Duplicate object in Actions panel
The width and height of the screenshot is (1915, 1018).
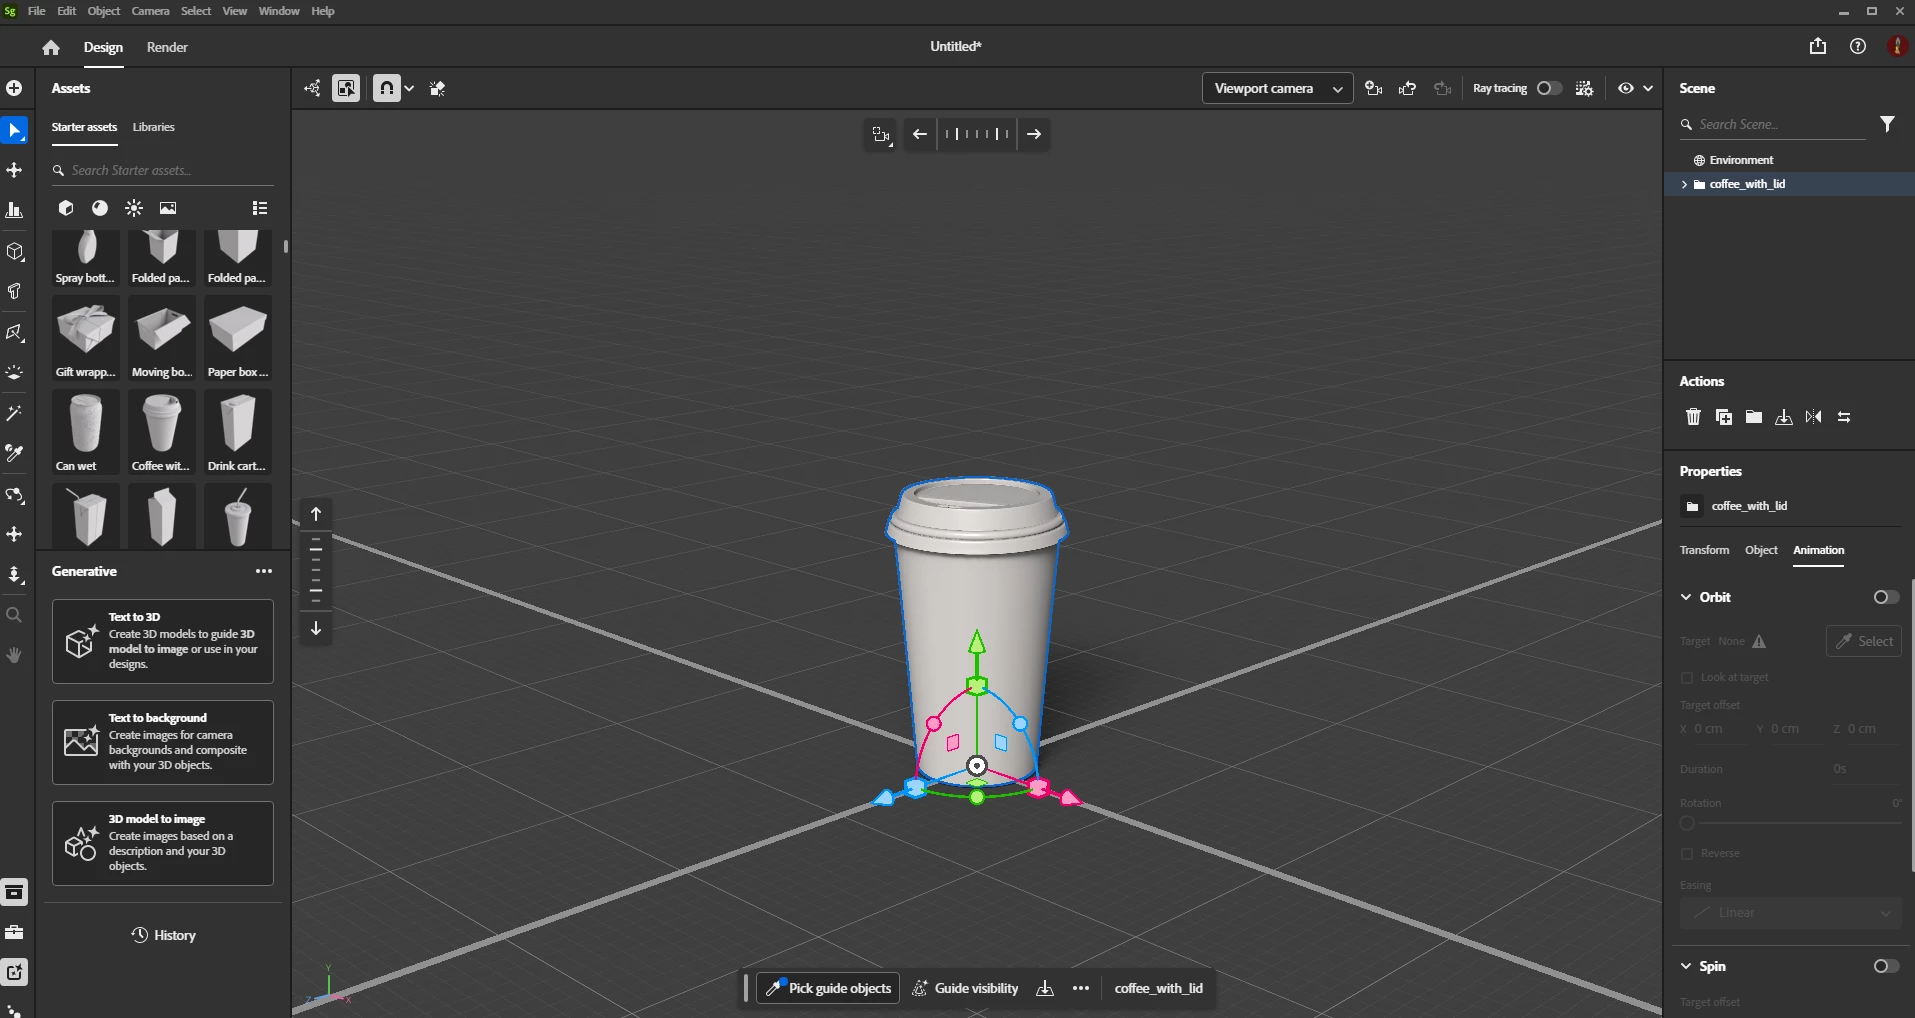tap(1724, 417)
